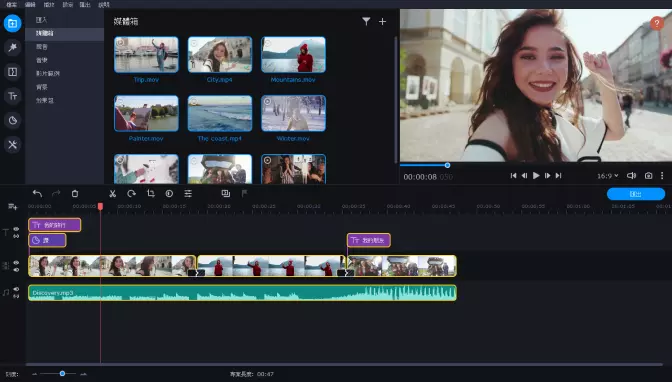Click the crop tool in timeline toolbar

[150, 194]
